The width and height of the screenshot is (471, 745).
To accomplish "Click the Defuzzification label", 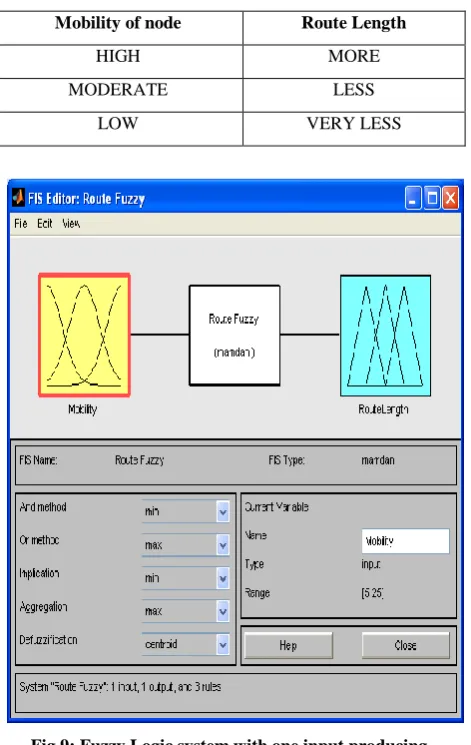I will 48,640.
